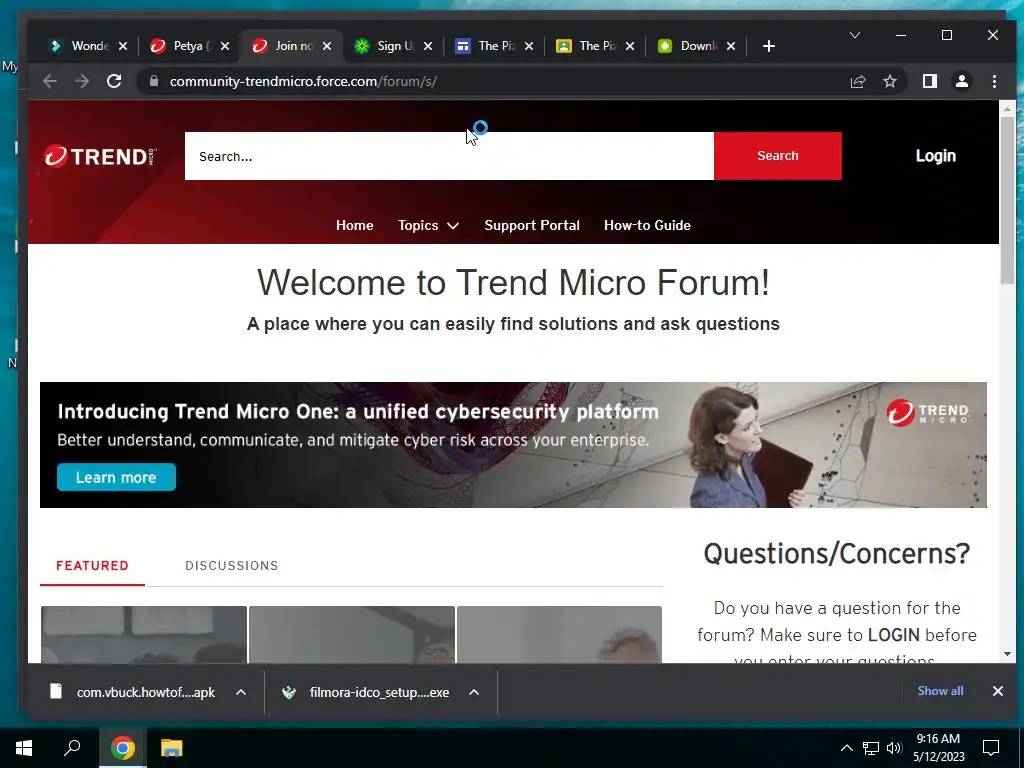Close the Download tab
The image size is (1024, 768).
731,46
